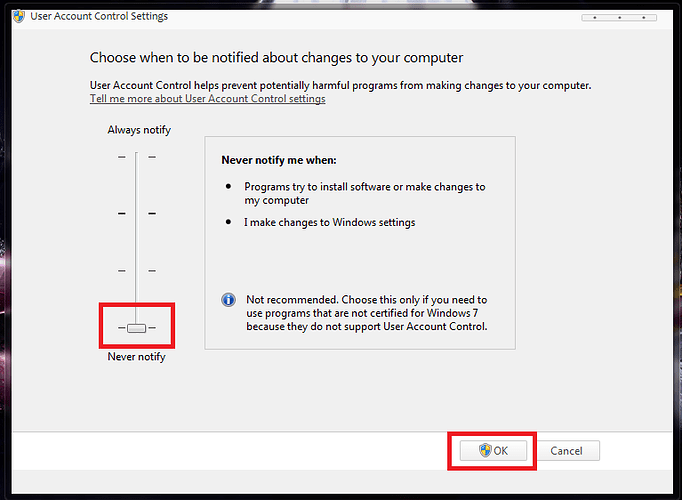Click the 'Never notify me when:' heading

(279, 159)
